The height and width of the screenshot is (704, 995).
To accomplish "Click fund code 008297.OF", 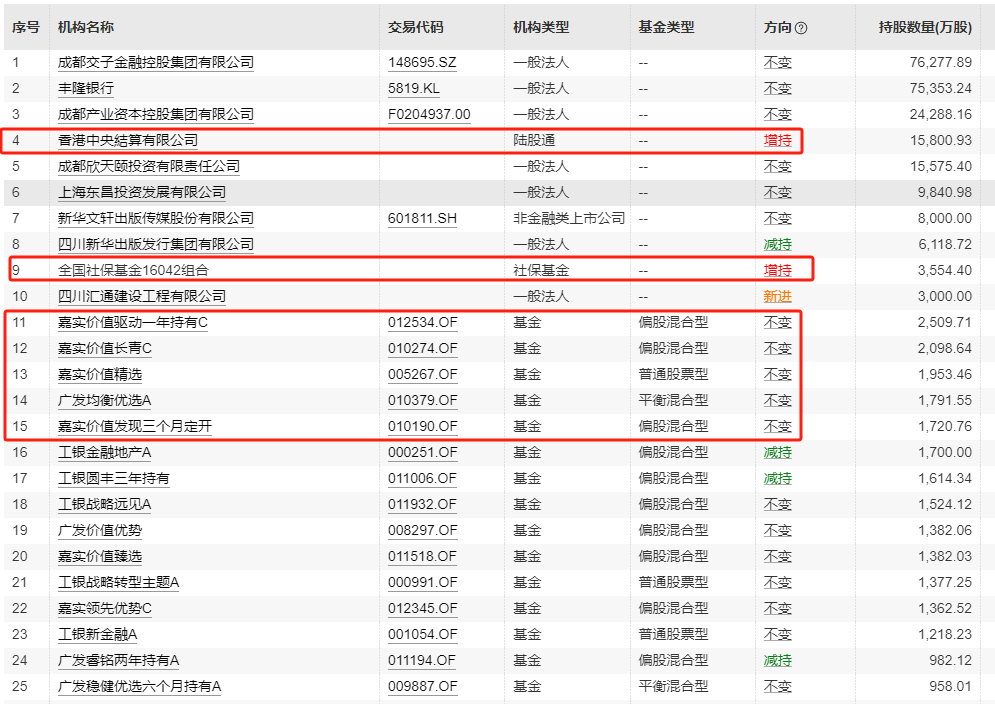I will click(423, 531).
